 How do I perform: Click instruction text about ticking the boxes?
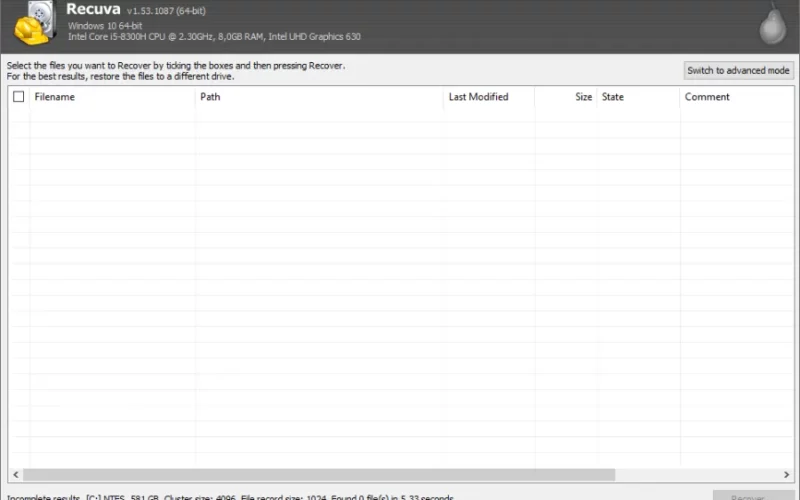coord(176,65)
